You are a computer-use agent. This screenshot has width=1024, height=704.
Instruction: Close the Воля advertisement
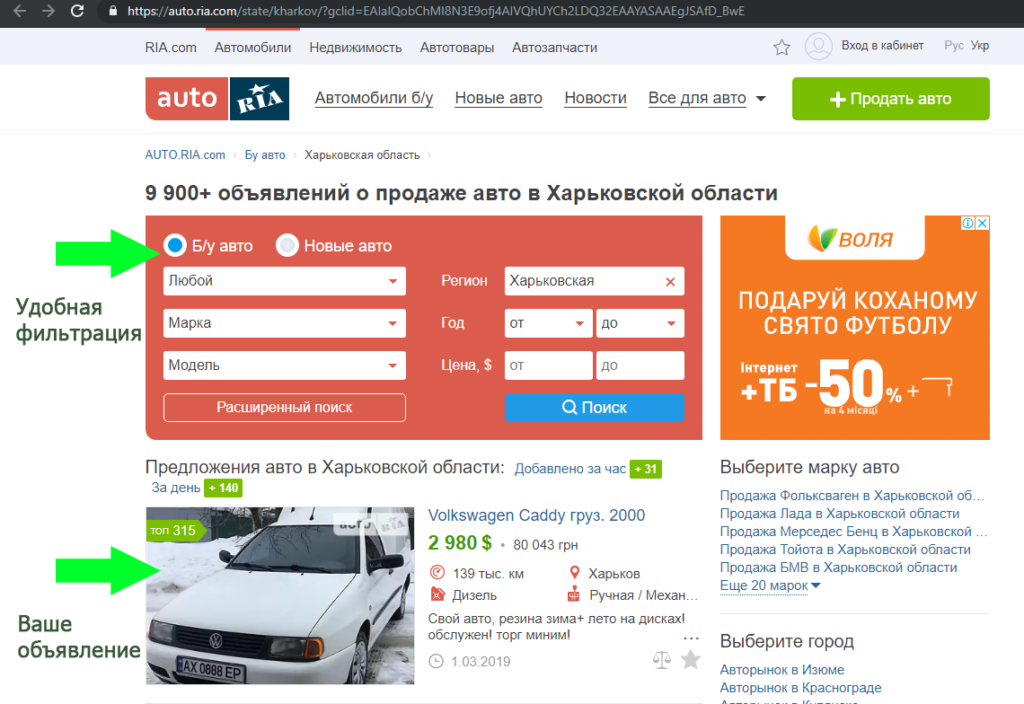982,223
